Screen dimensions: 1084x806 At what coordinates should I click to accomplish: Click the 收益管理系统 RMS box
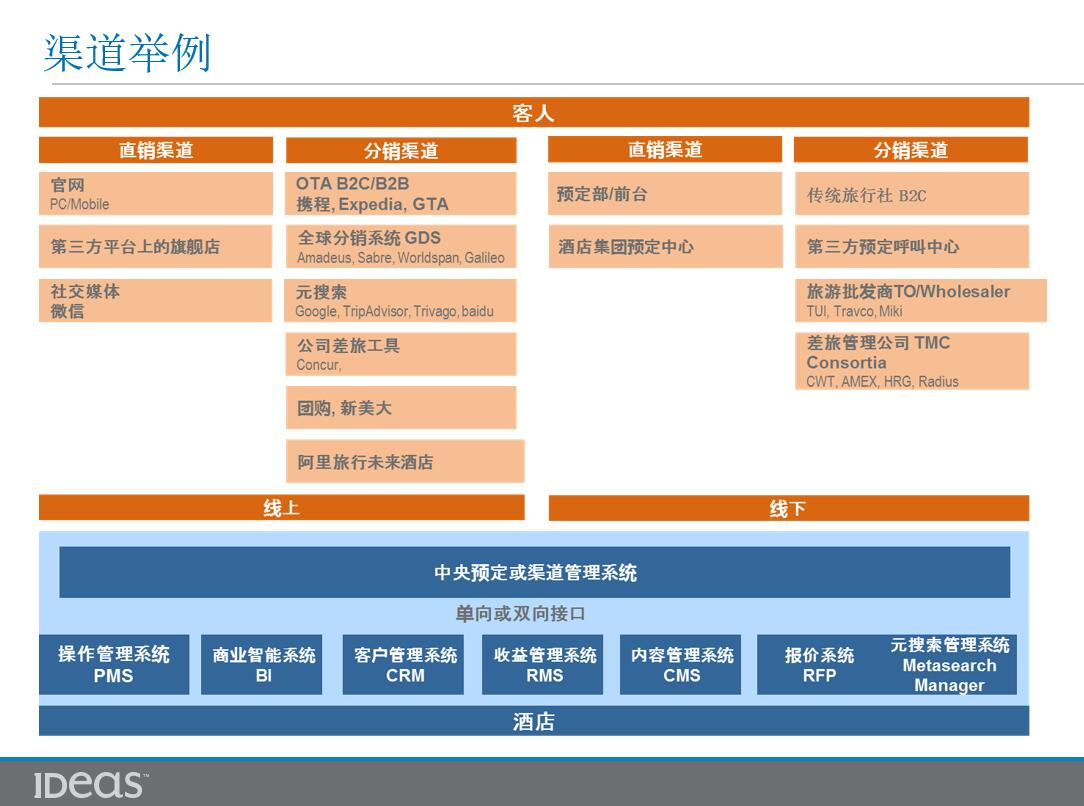click(x=543, y=664)
